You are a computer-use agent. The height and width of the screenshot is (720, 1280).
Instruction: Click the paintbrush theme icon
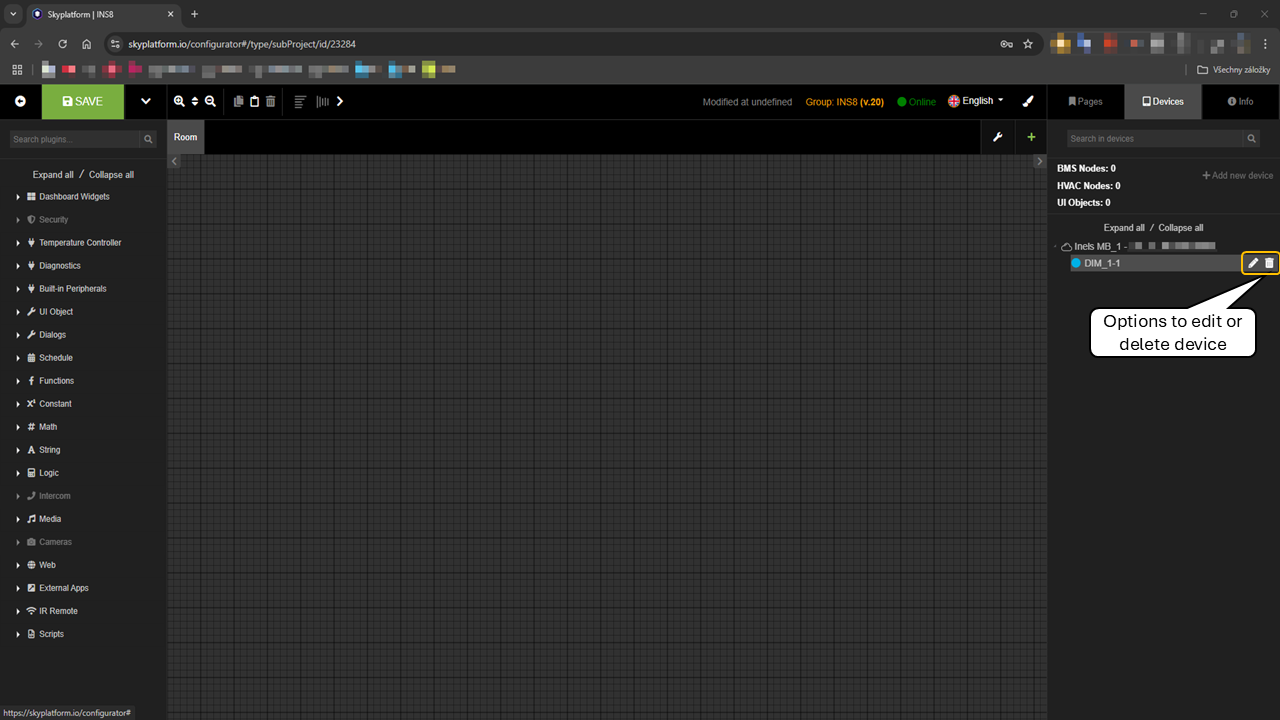(1028, 101)
